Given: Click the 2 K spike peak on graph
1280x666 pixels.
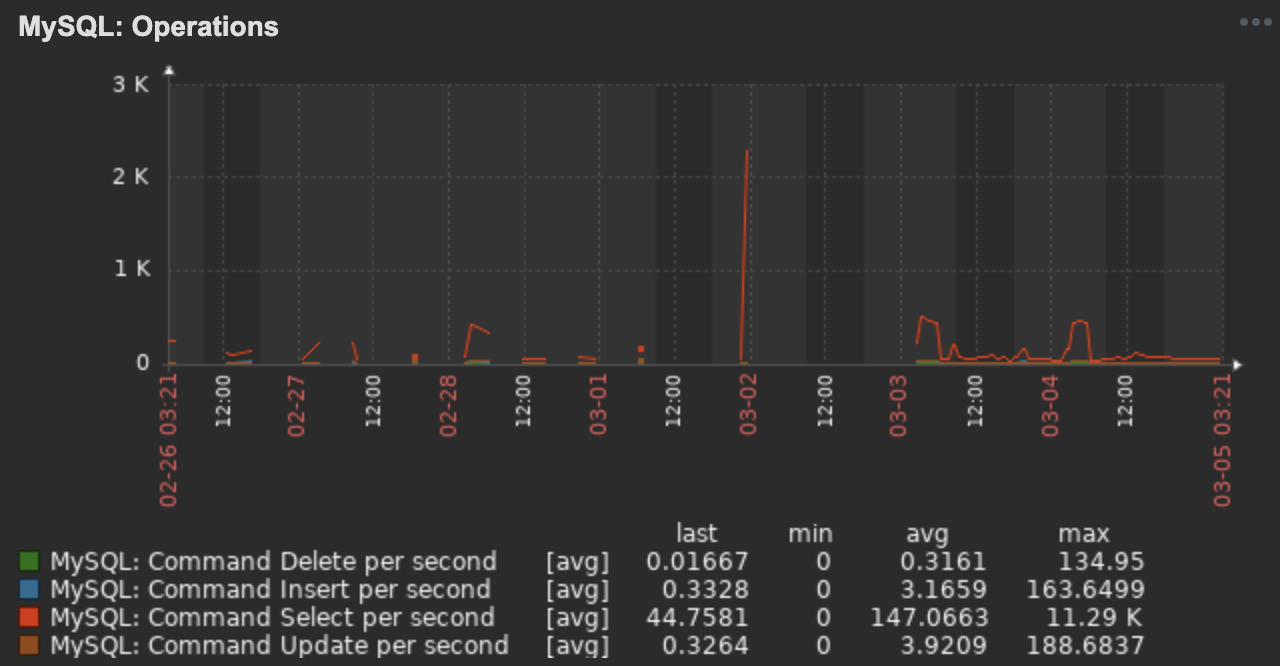Looking at the screenshot, I should 747,152.
